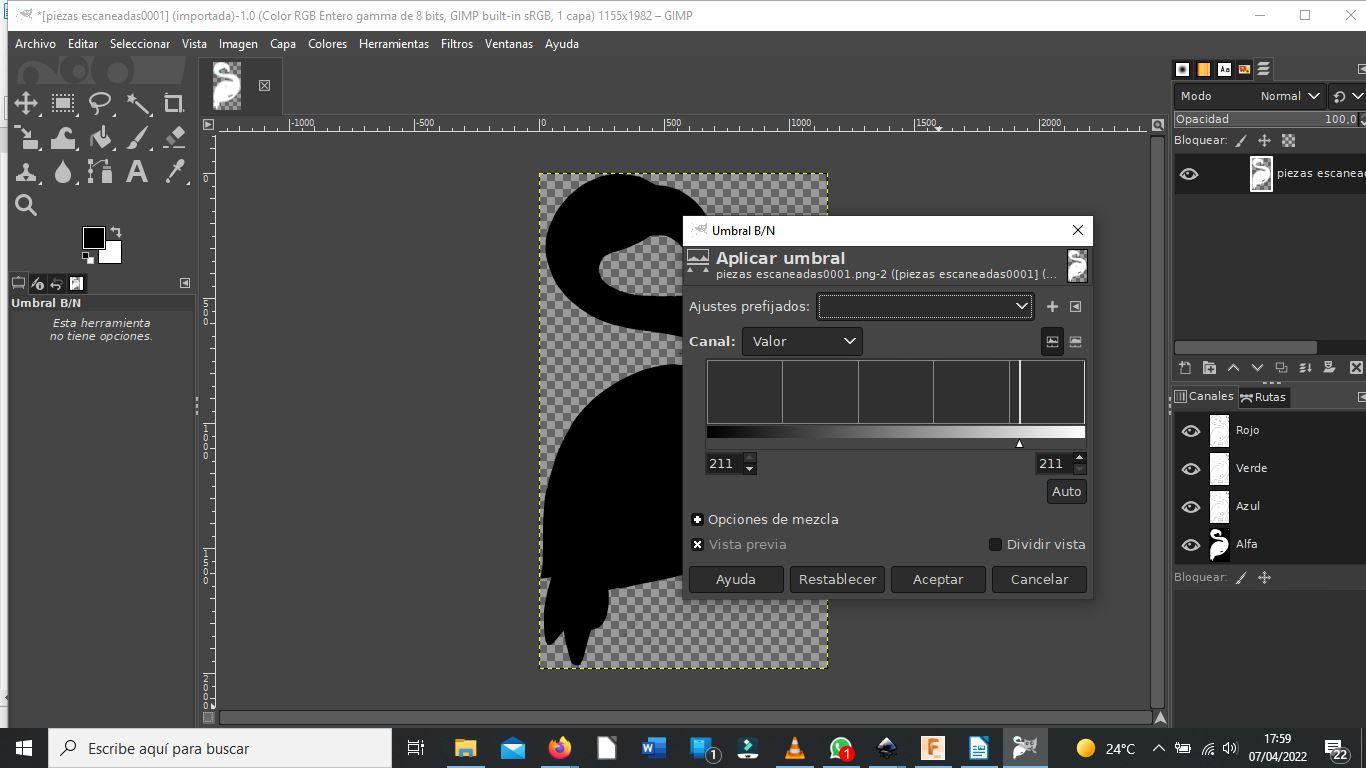
Task: Click the Ayuda button in dialog
Action: tap(736, 580)
